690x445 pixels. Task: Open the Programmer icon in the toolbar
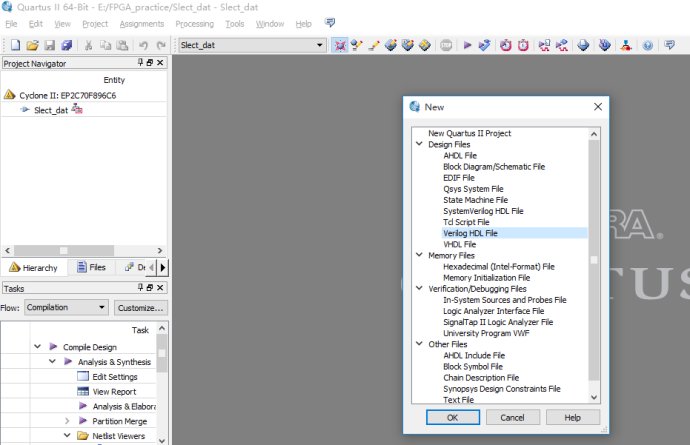[x=605, y=45]
